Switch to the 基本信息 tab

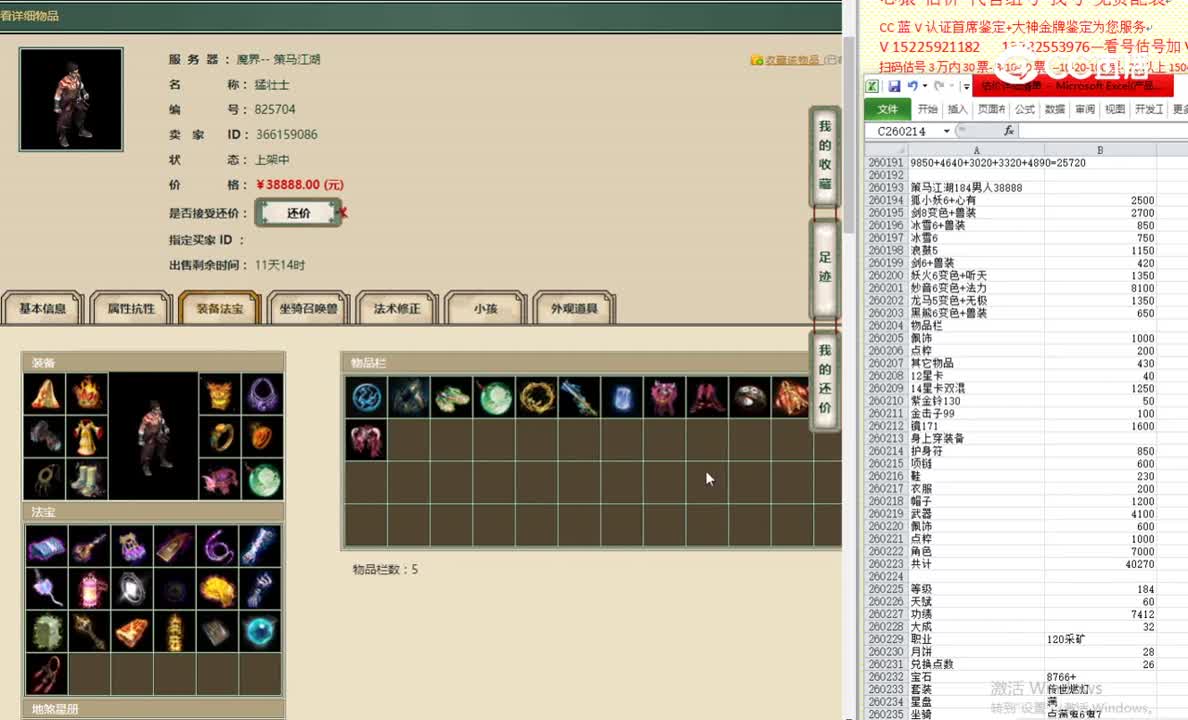click(42, 308)
